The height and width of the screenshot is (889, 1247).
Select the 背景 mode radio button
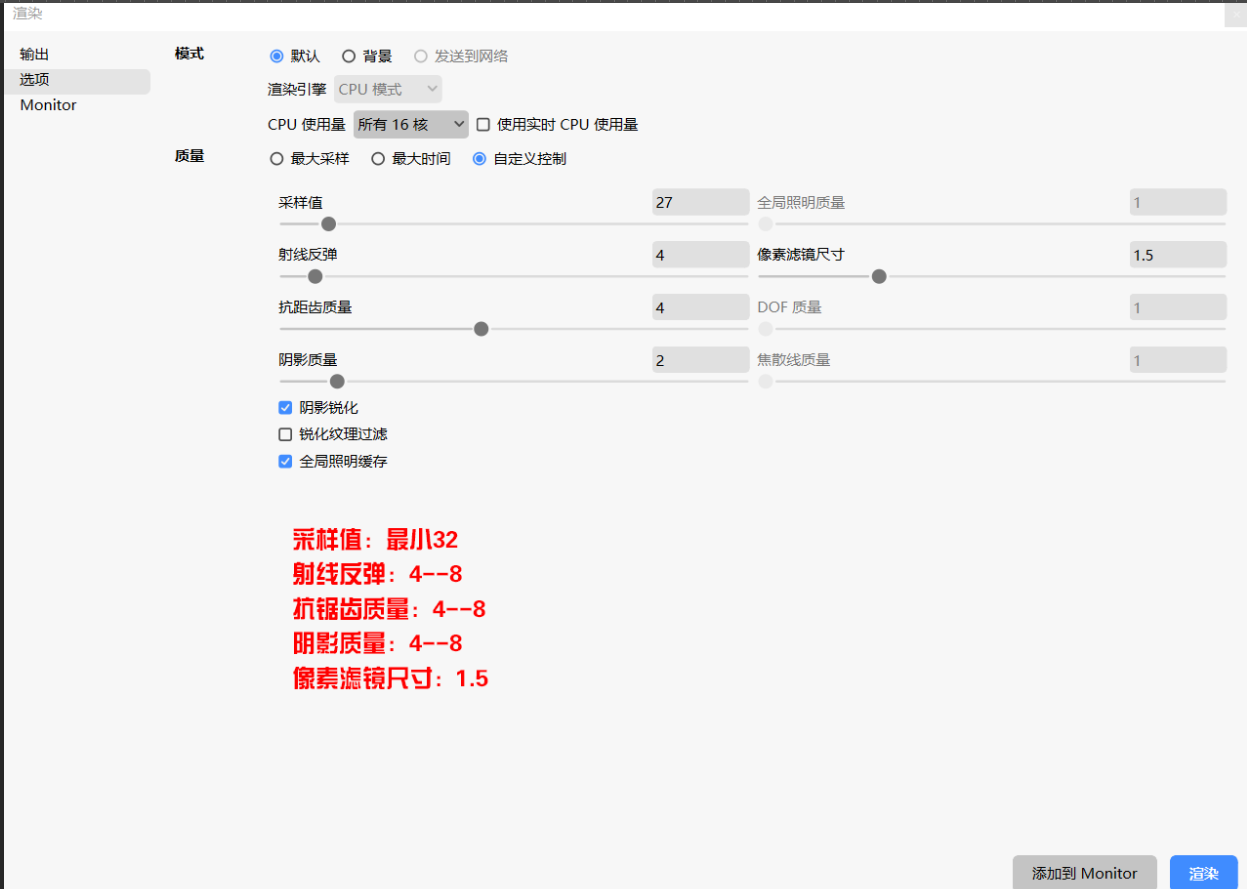click(x=349, y=56)
